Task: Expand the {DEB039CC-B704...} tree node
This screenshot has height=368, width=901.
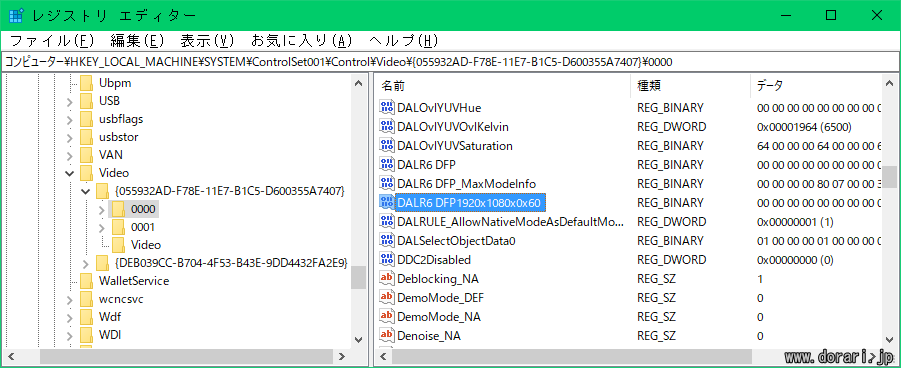Action: [86, 263]
